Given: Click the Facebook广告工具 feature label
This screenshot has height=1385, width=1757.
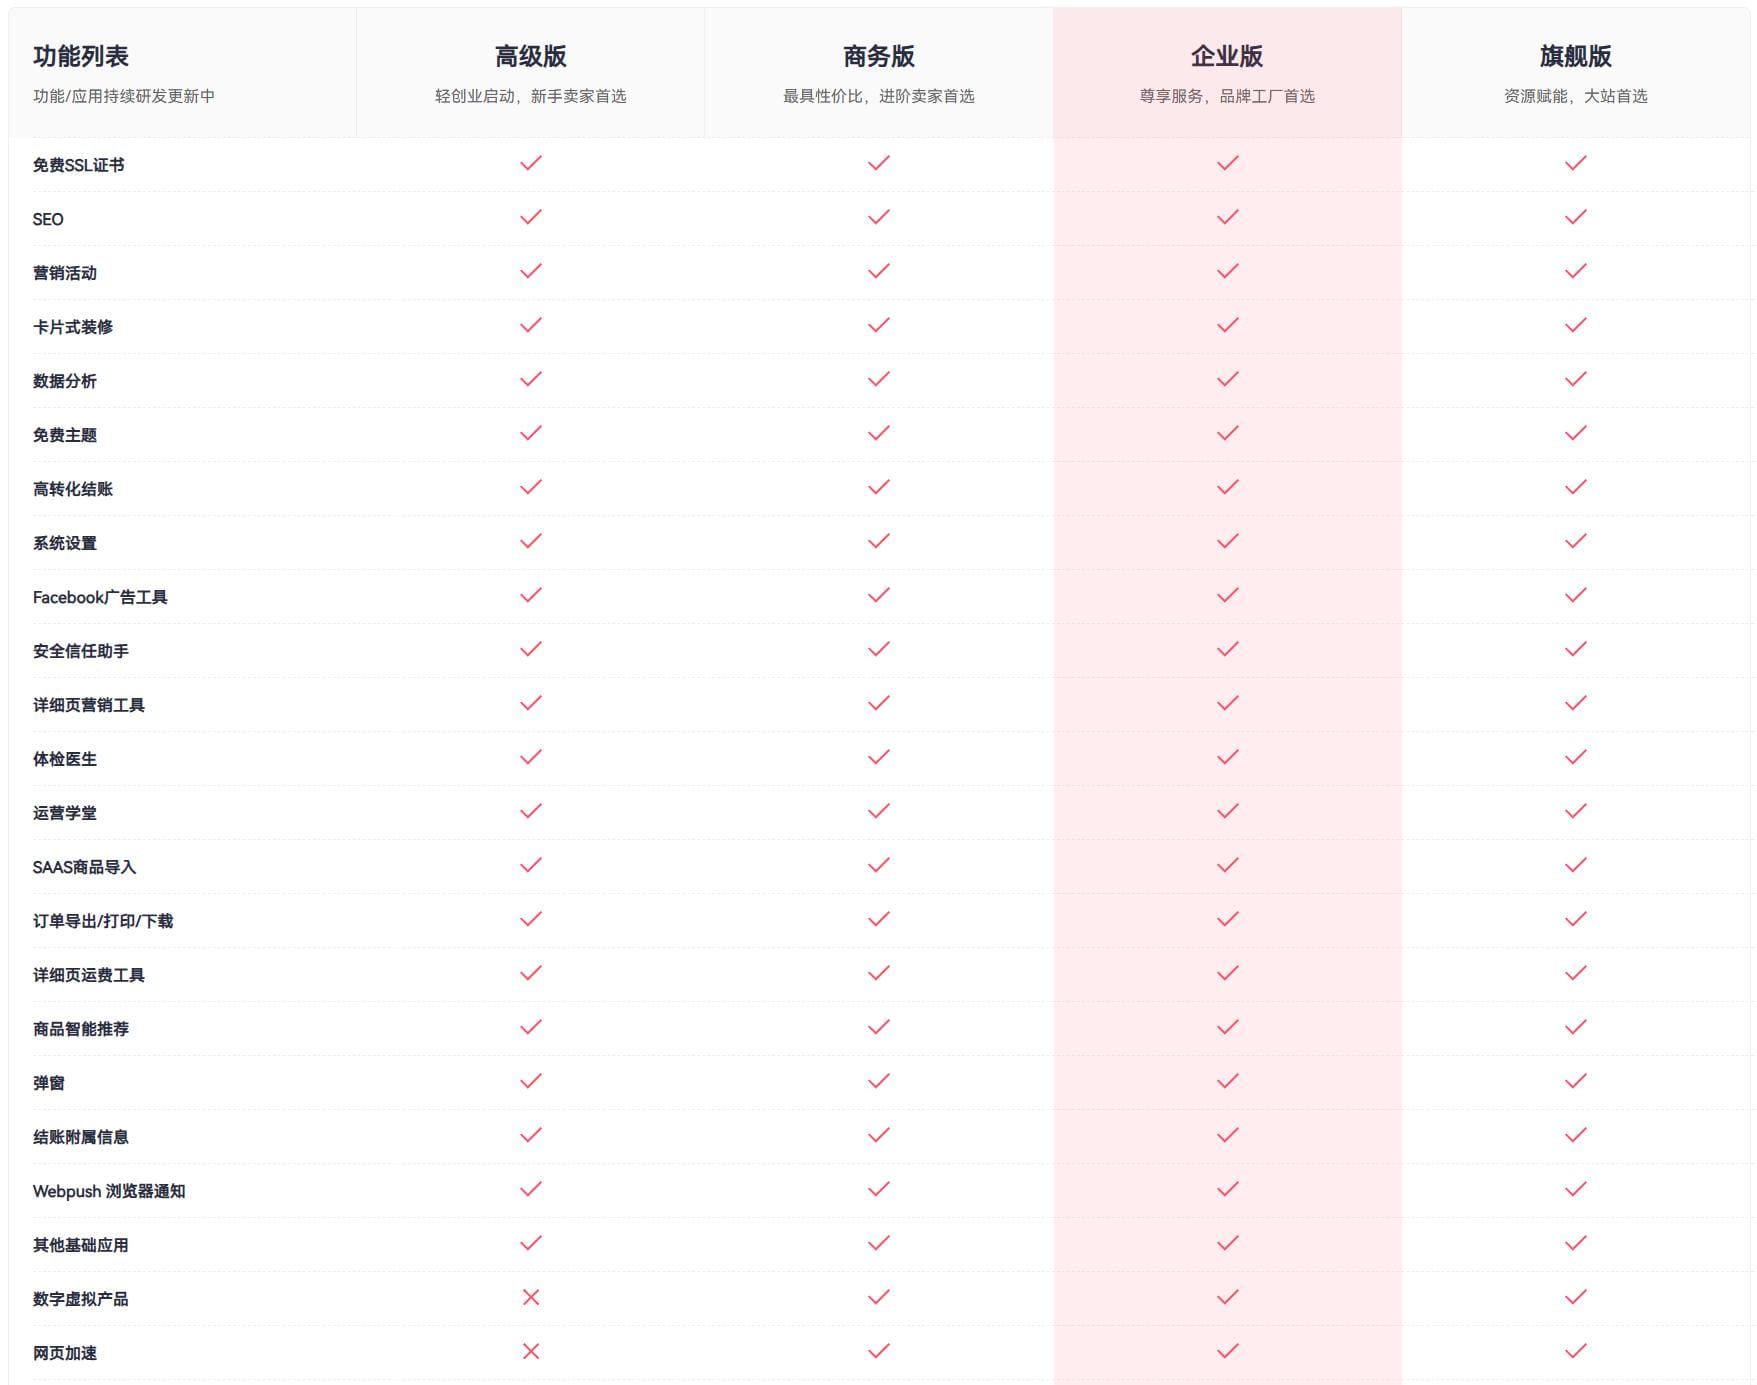Looking at the screenshot, I should (100, 597).
